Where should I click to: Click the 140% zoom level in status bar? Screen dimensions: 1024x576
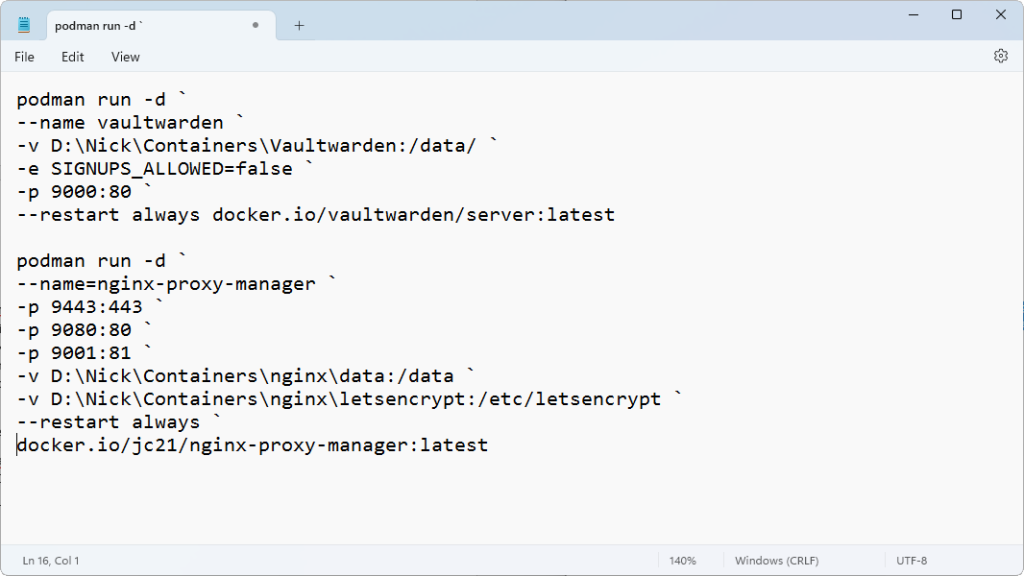pyautogui.click(x=683, y=561)
